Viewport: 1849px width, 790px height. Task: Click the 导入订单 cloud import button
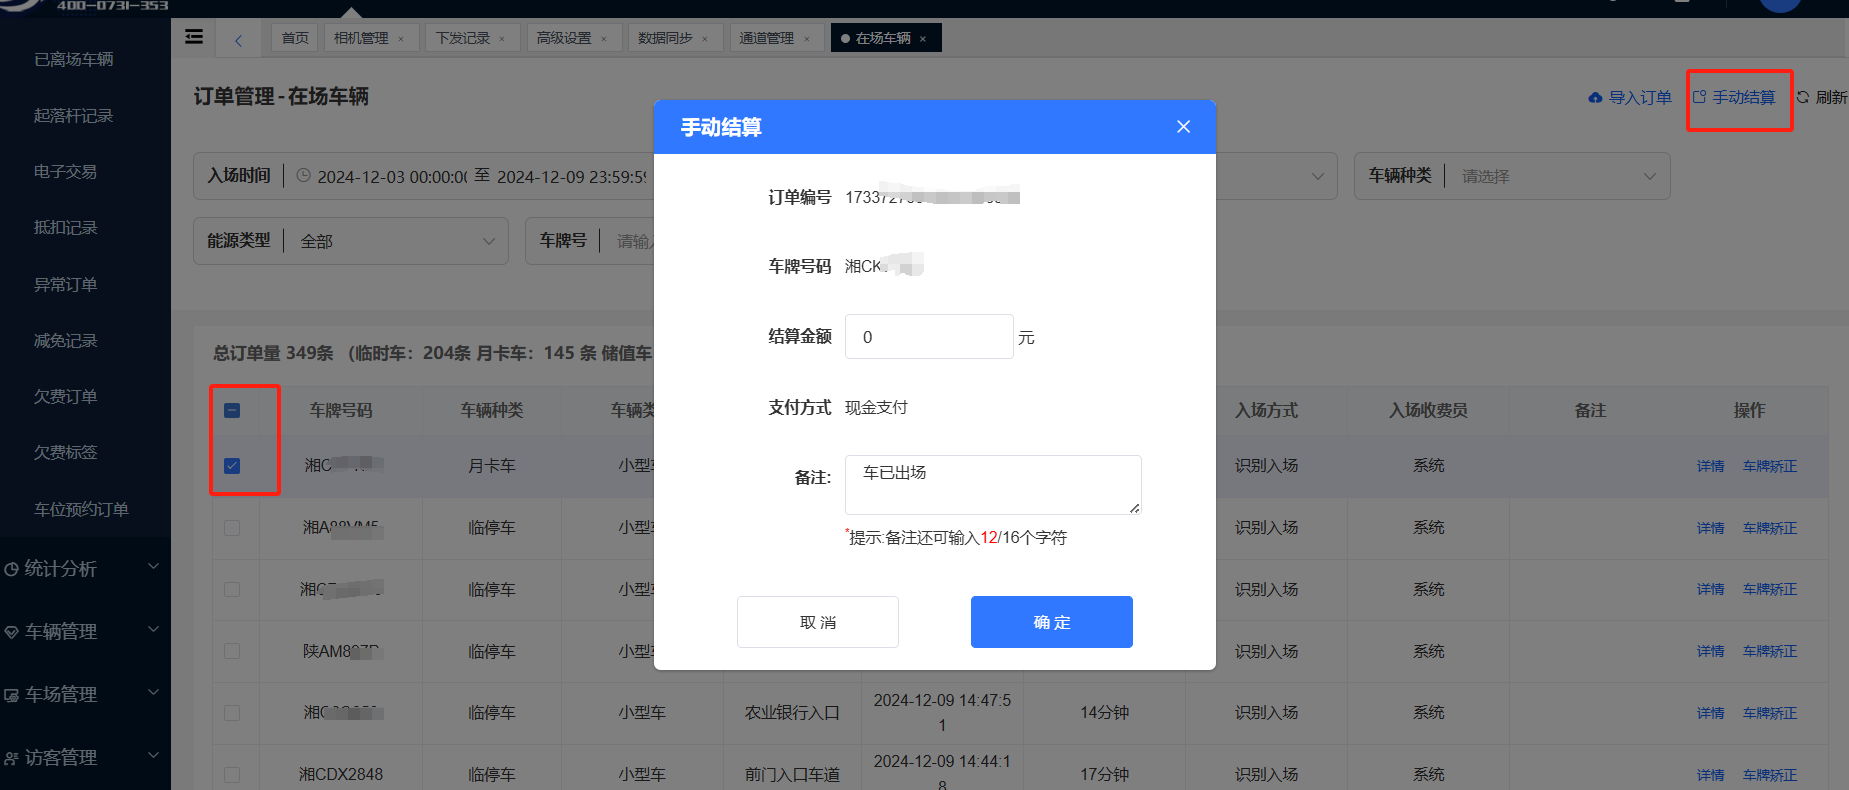1630,97
